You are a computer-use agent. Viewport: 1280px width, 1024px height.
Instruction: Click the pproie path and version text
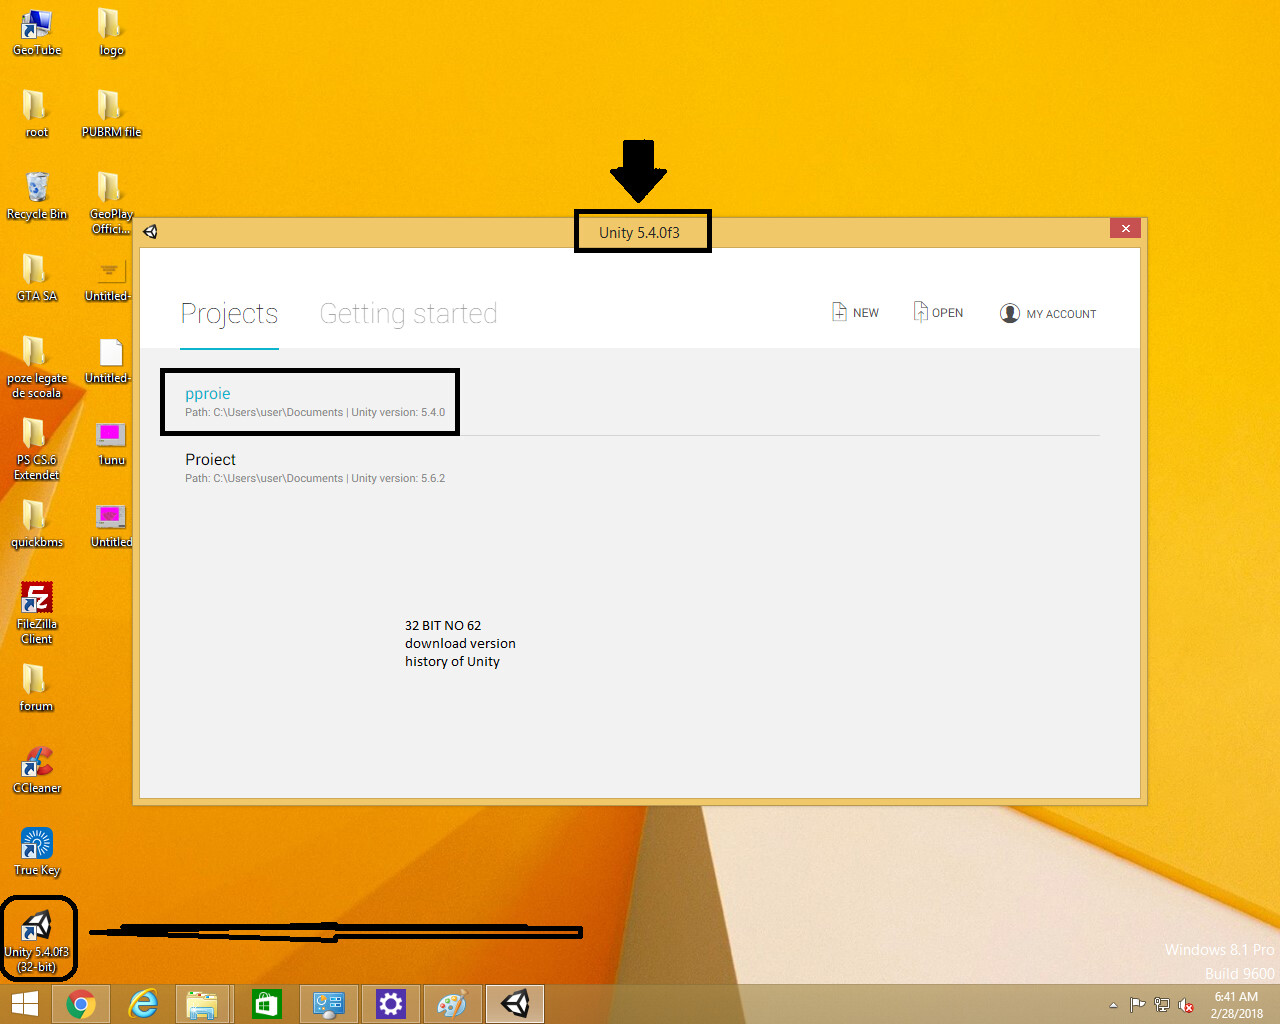coord(315,412)
